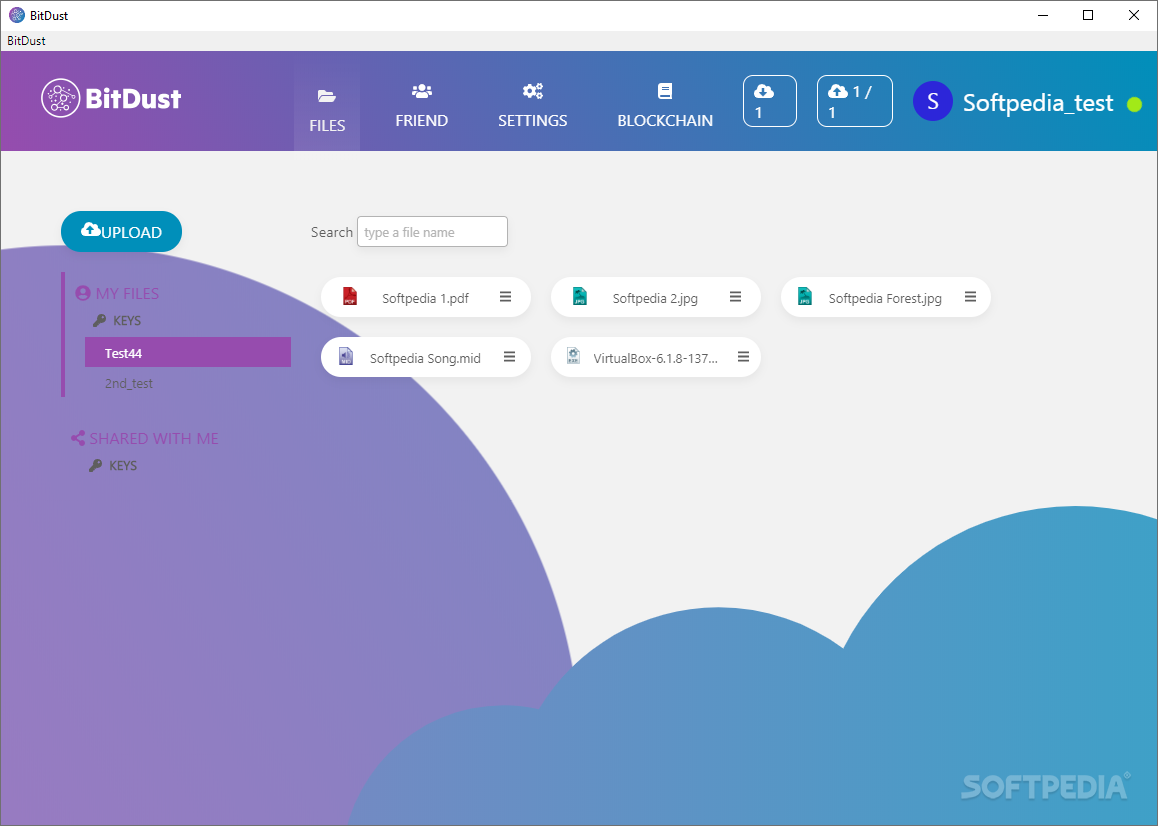Focus the file name search field

pyautogui.click(x=432, y=232)
